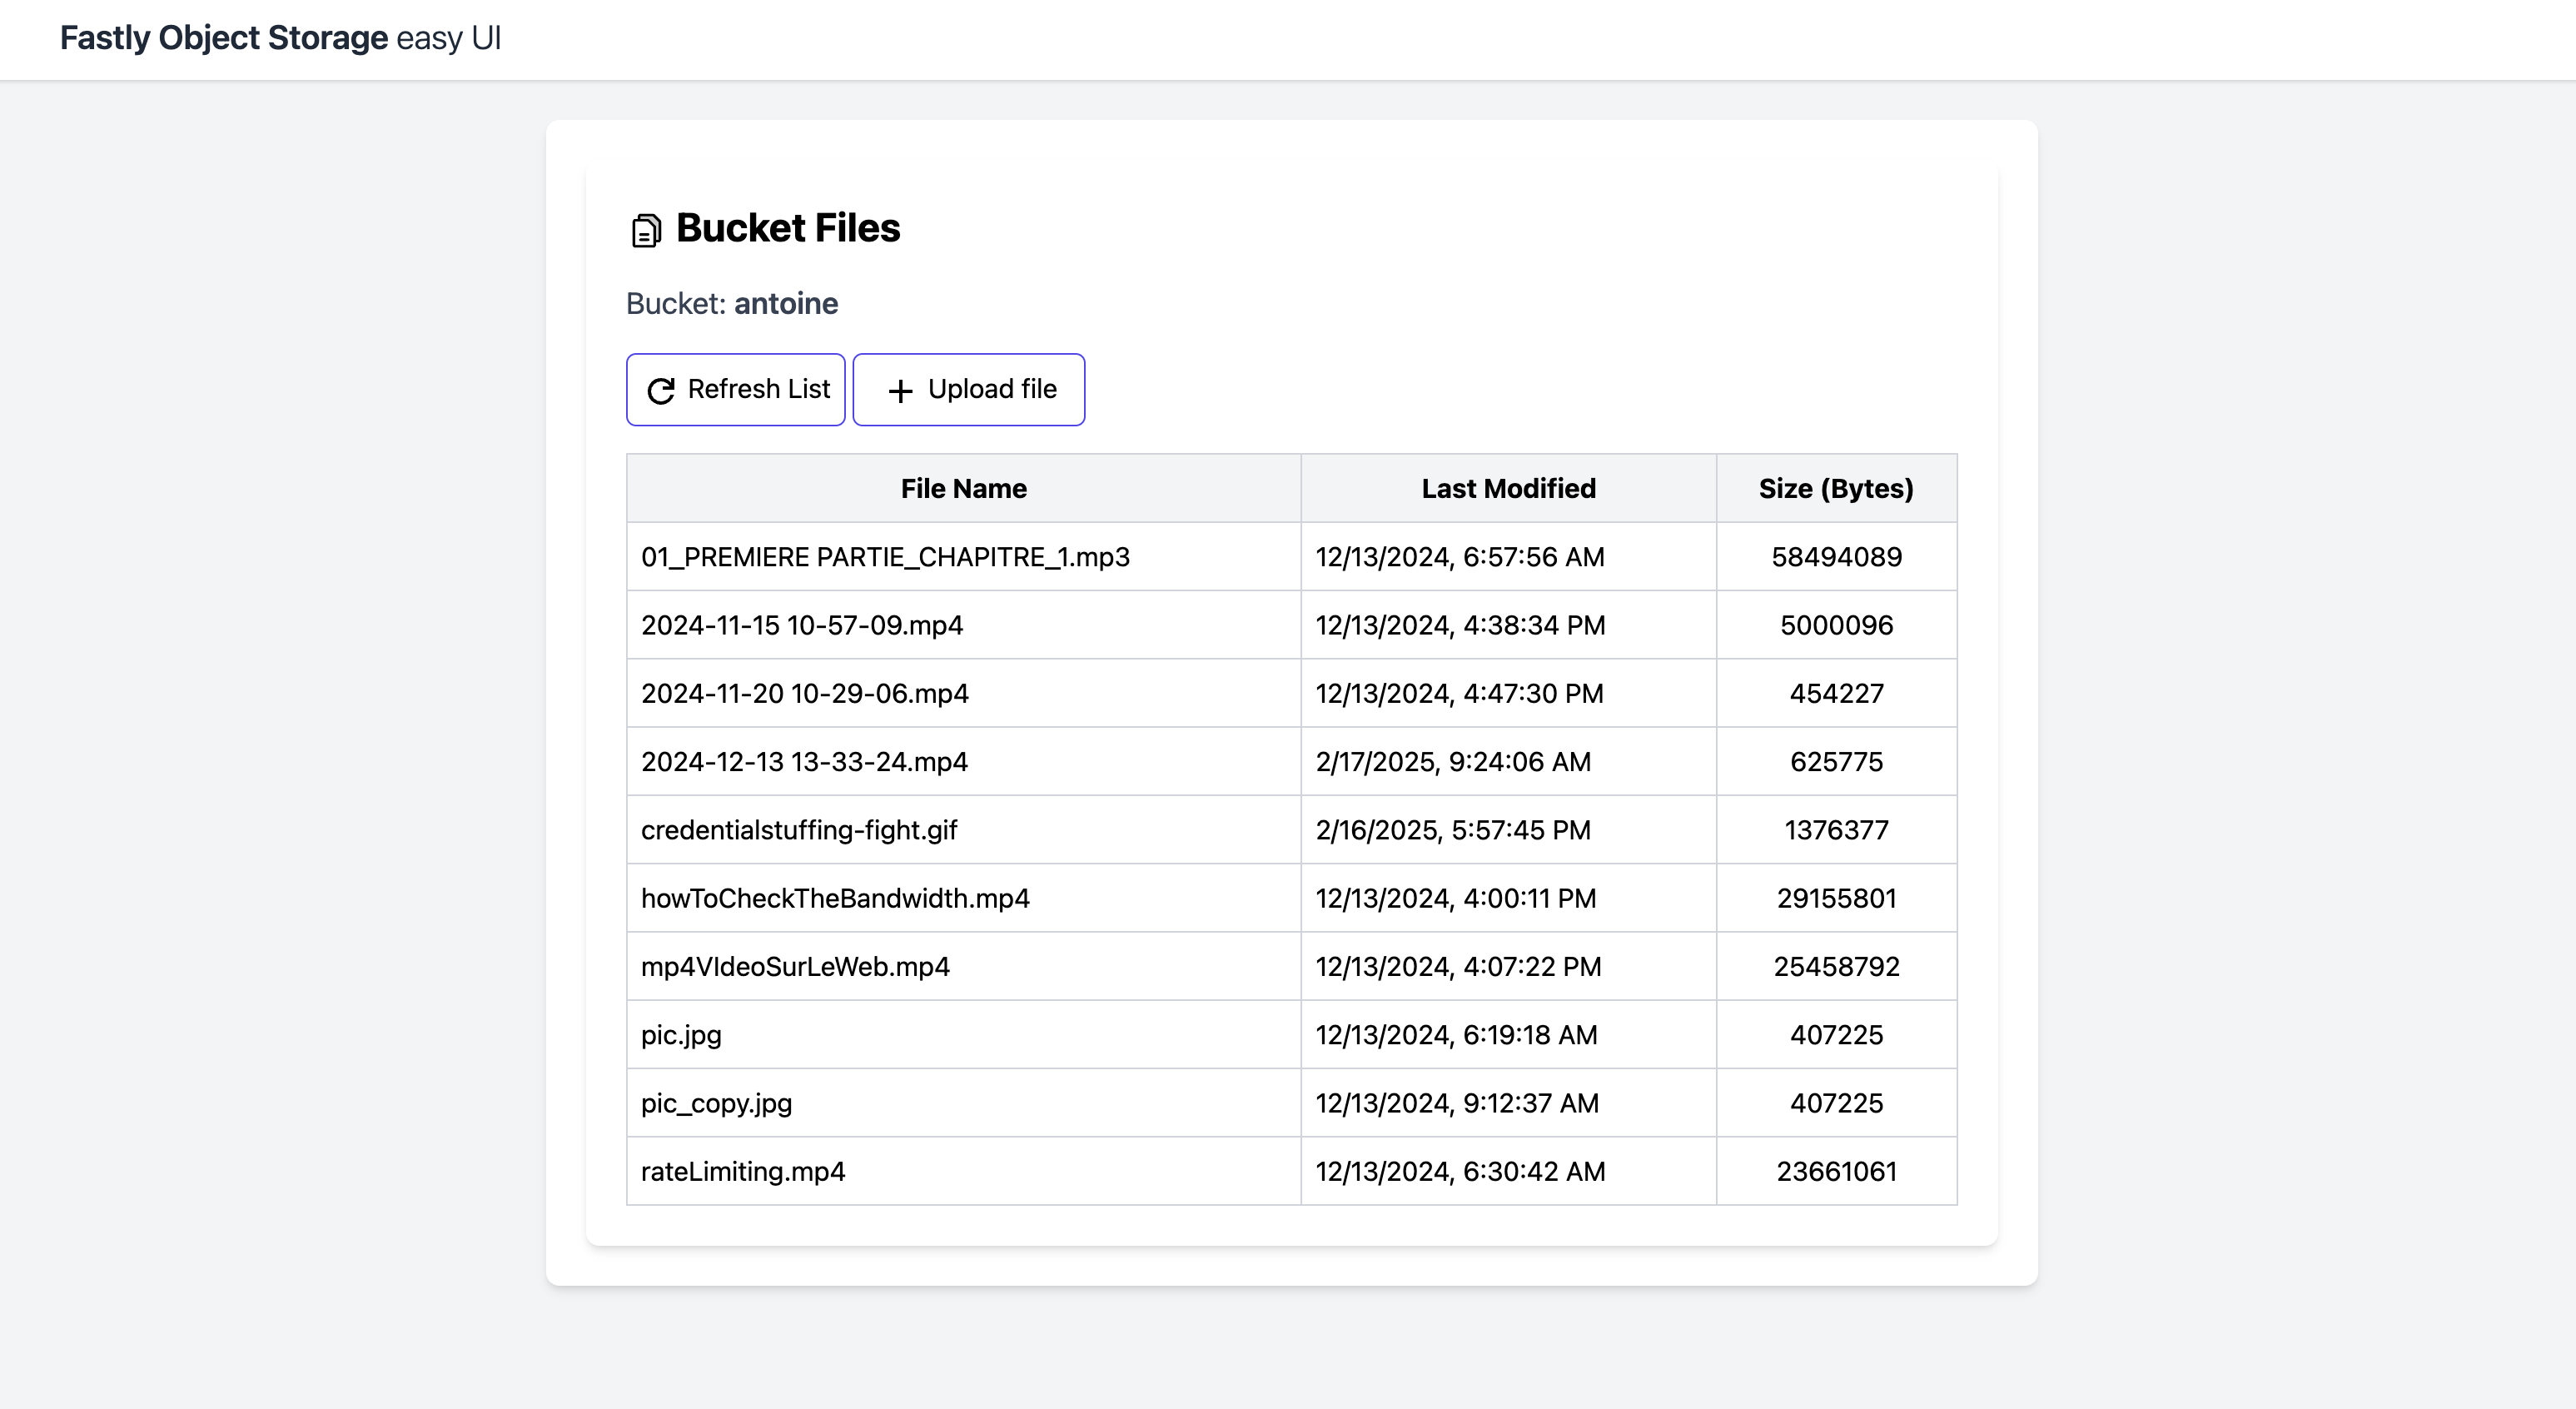Viewport: 2576px width, 1409px height.
Task: Select rateLimiting.mp4 file row
Action: pyautogui.click(x=743, y=1171)
